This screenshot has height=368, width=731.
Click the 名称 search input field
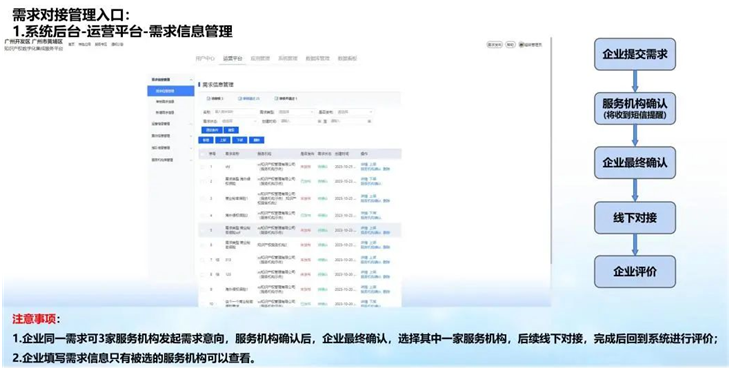(x=234, y=112)
